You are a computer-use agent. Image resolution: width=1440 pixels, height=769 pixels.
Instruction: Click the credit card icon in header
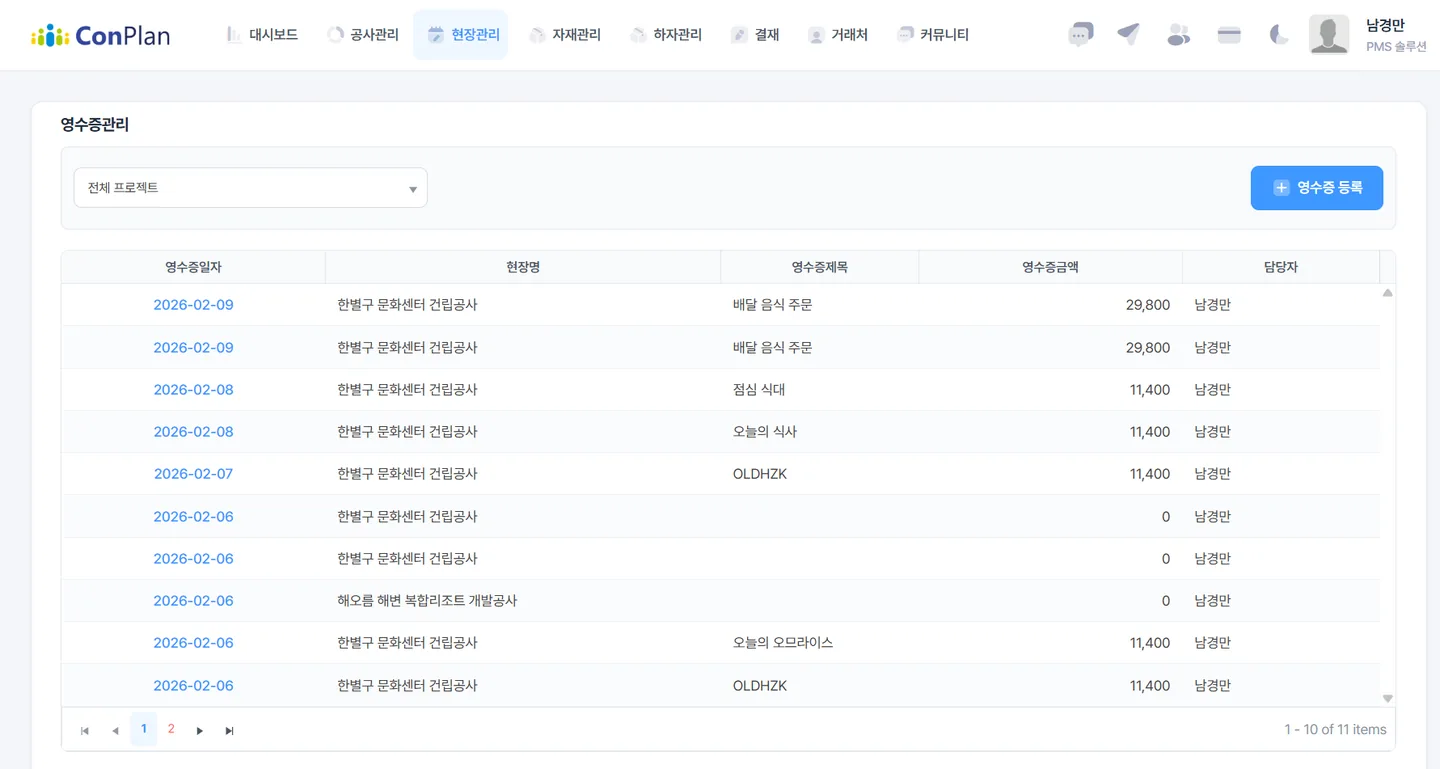tap(1229, 35)
